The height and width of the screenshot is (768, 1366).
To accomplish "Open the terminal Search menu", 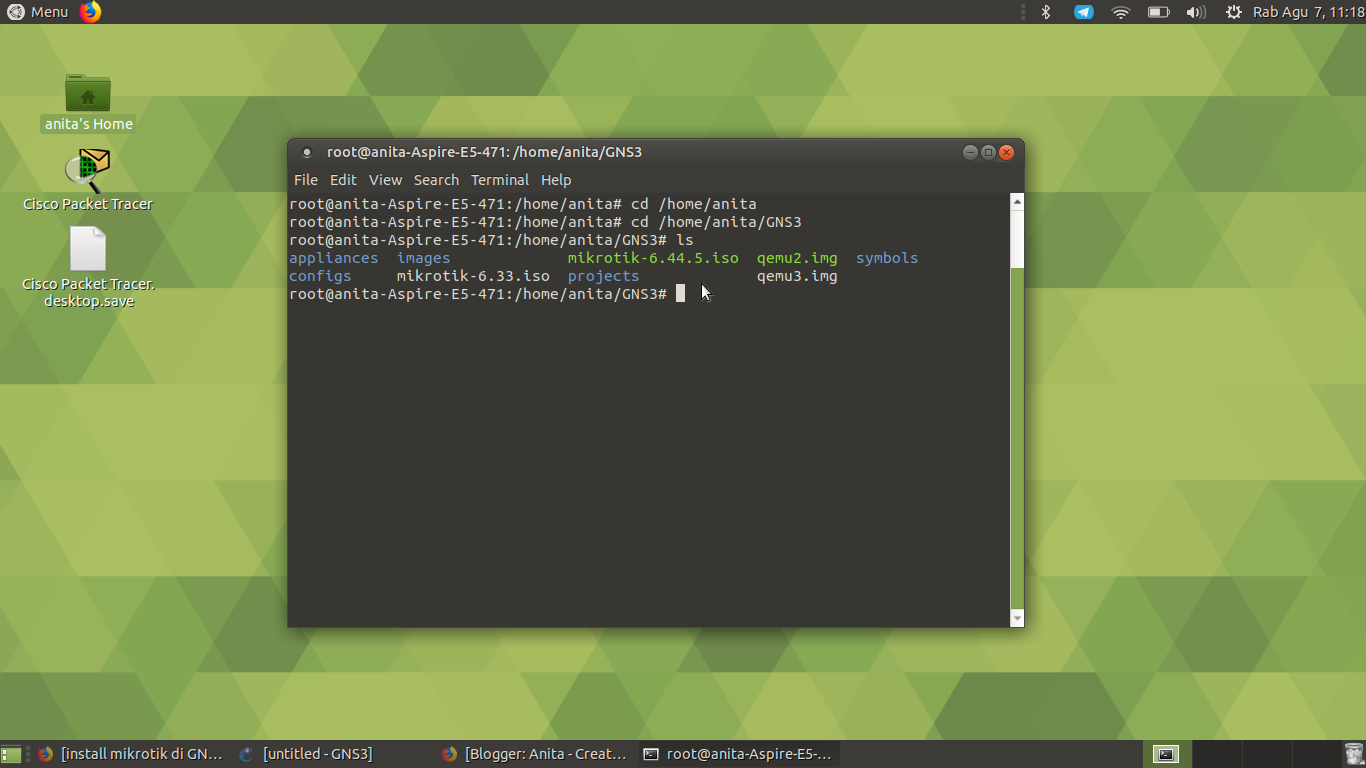I will pyautogui.click(x=436, y=180).
